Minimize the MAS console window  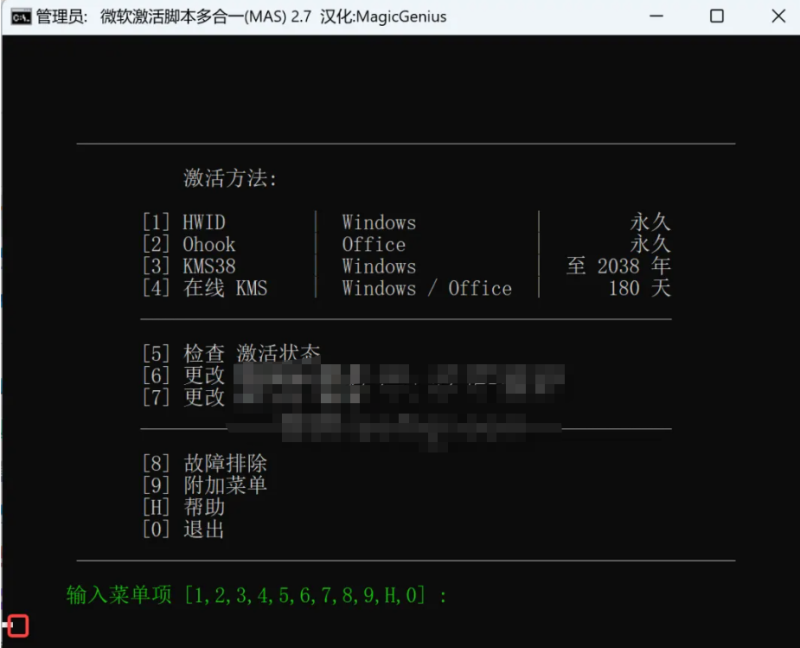[x=656, y=16]
